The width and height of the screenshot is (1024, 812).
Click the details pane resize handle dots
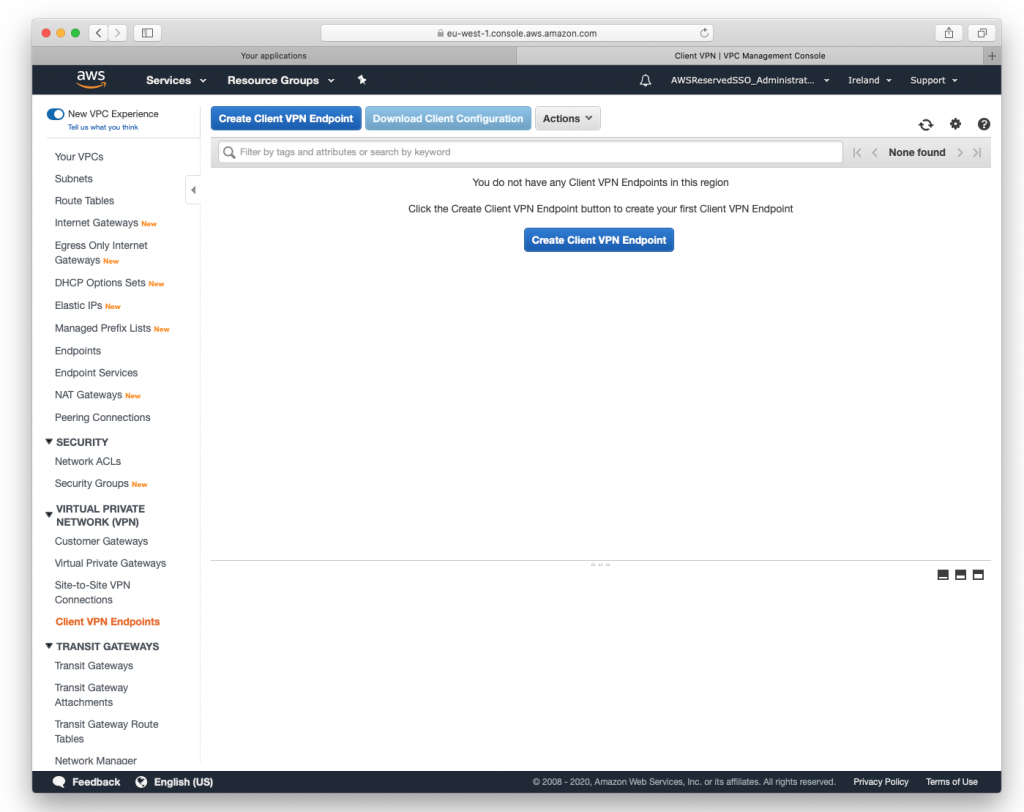(x=600, y=564)
